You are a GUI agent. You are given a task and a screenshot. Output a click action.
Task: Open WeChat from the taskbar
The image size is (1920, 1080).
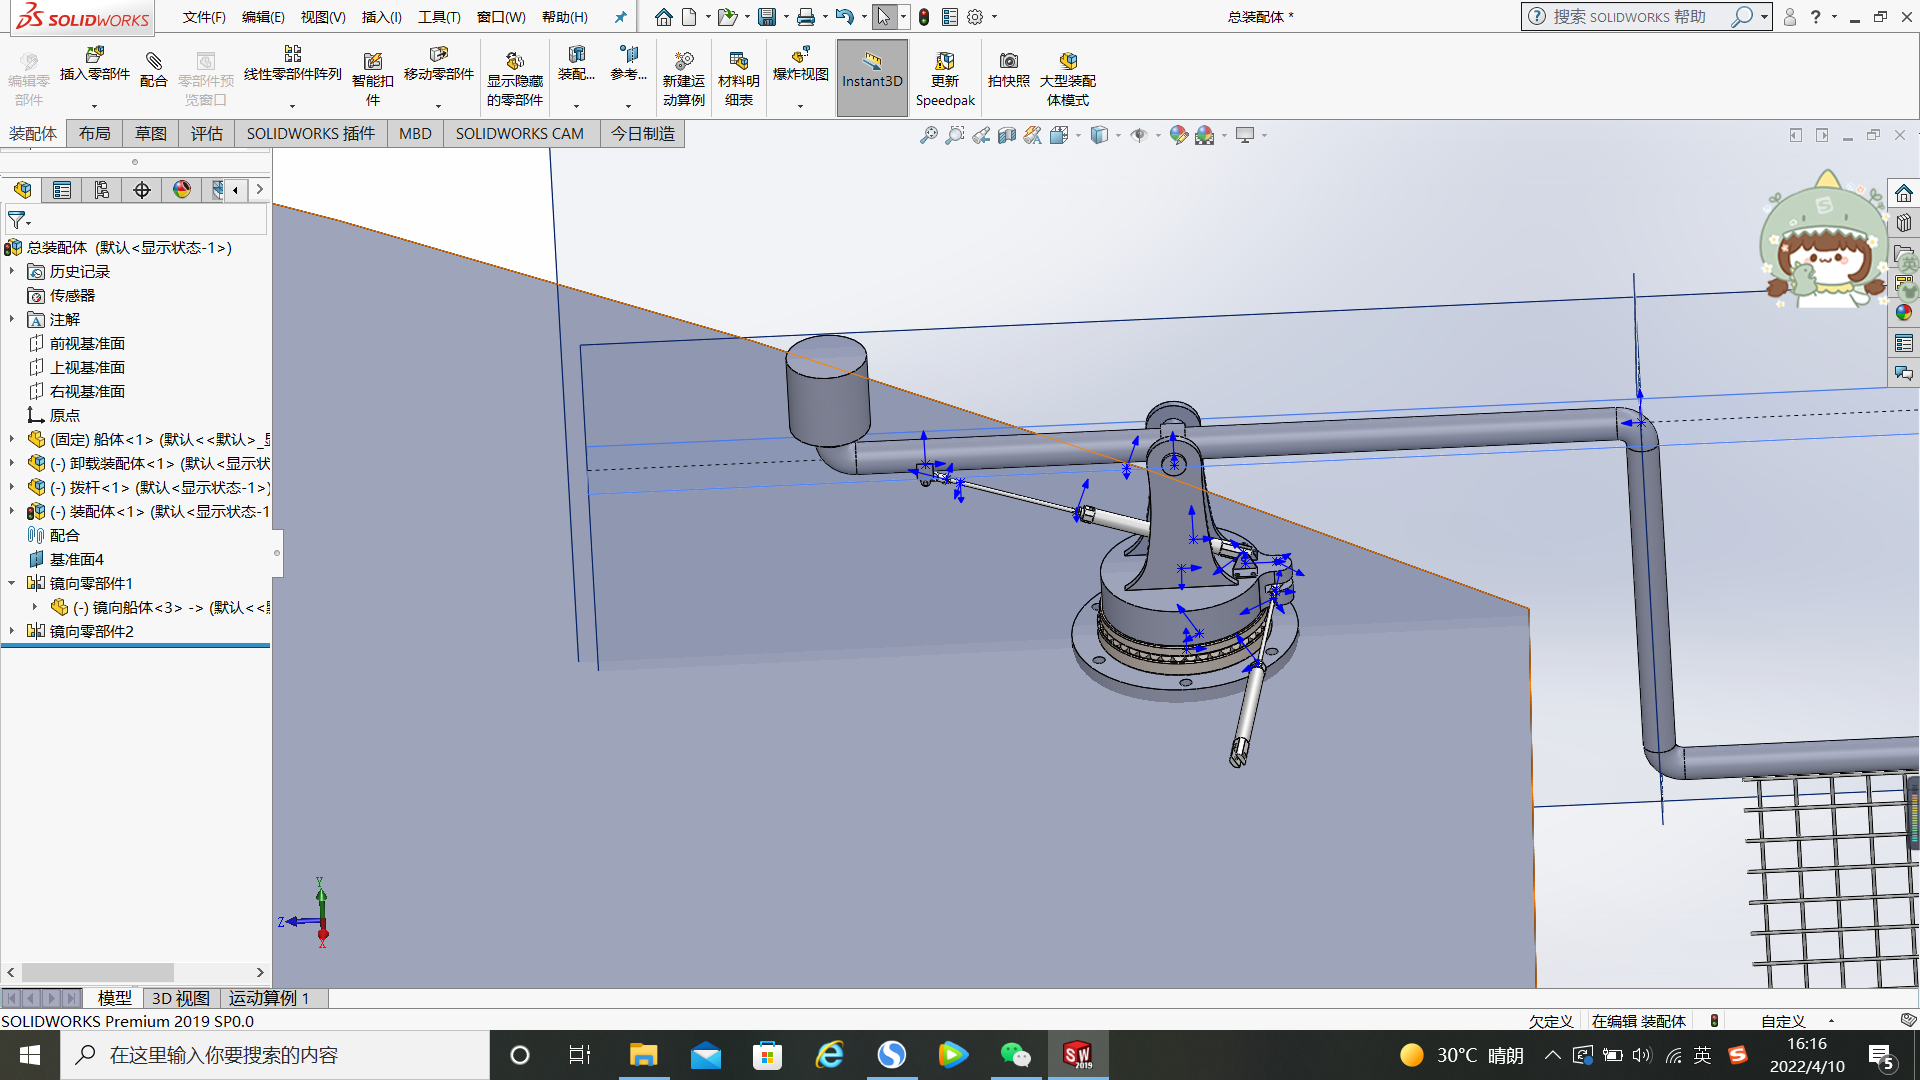pyautogui.click(x=1015, y=1055)
